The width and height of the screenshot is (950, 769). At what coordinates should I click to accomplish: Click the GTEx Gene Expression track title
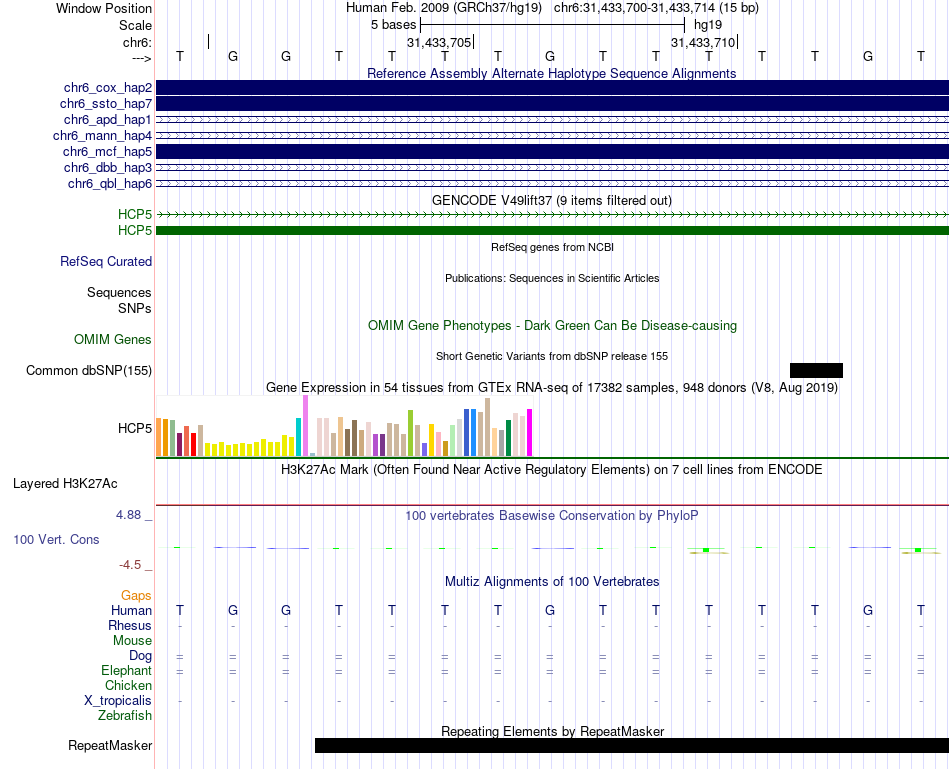coord(552,388)
